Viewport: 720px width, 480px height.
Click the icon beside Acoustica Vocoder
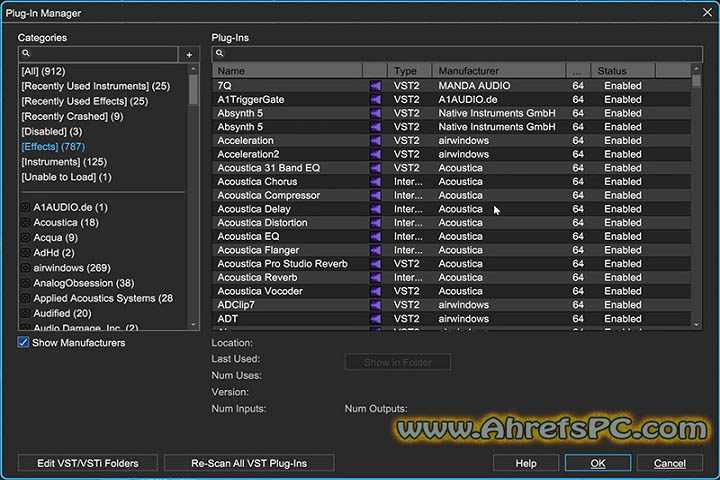pyautogui.click(x=376, y=291)
